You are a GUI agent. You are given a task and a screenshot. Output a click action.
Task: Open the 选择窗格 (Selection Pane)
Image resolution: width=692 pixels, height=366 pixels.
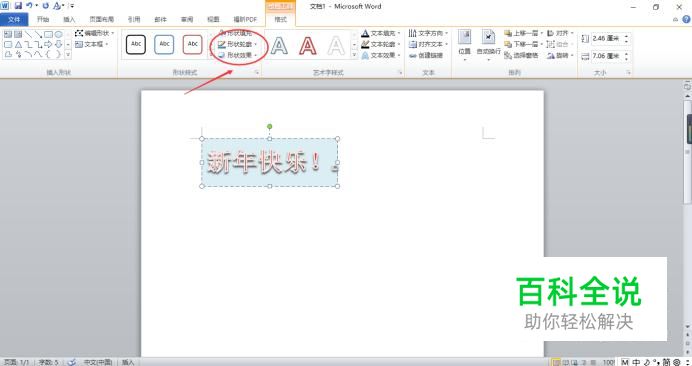click(521, 55)
